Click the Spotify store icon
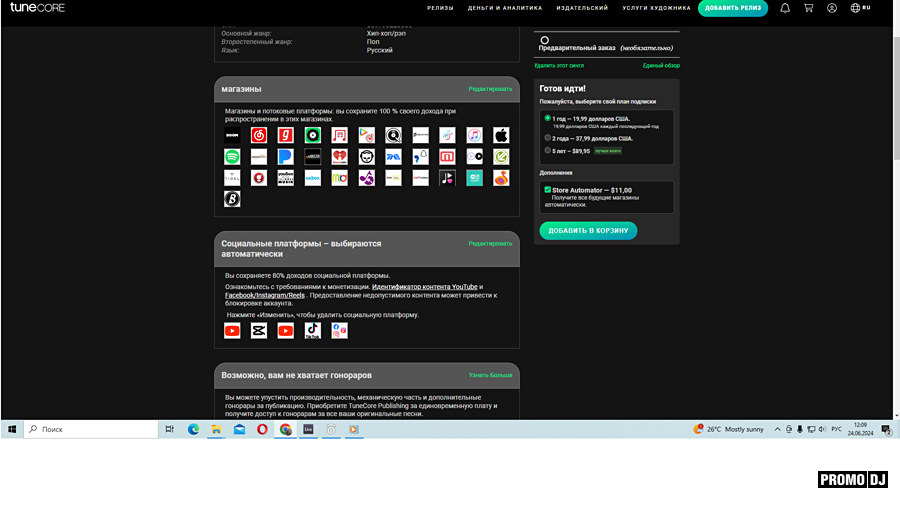Image resolution: width=900 pixels, height=506 pixels. pyautogui.click(x=232, y=156)
